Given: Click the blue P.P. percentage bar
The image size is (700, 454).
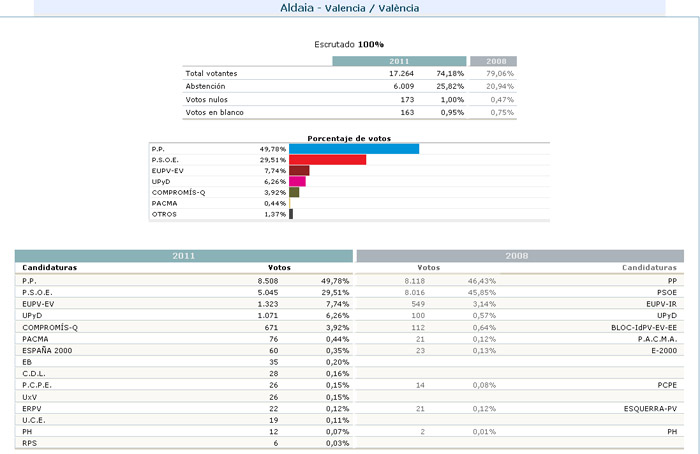Looking at the screenshot, I should point(354,149).
